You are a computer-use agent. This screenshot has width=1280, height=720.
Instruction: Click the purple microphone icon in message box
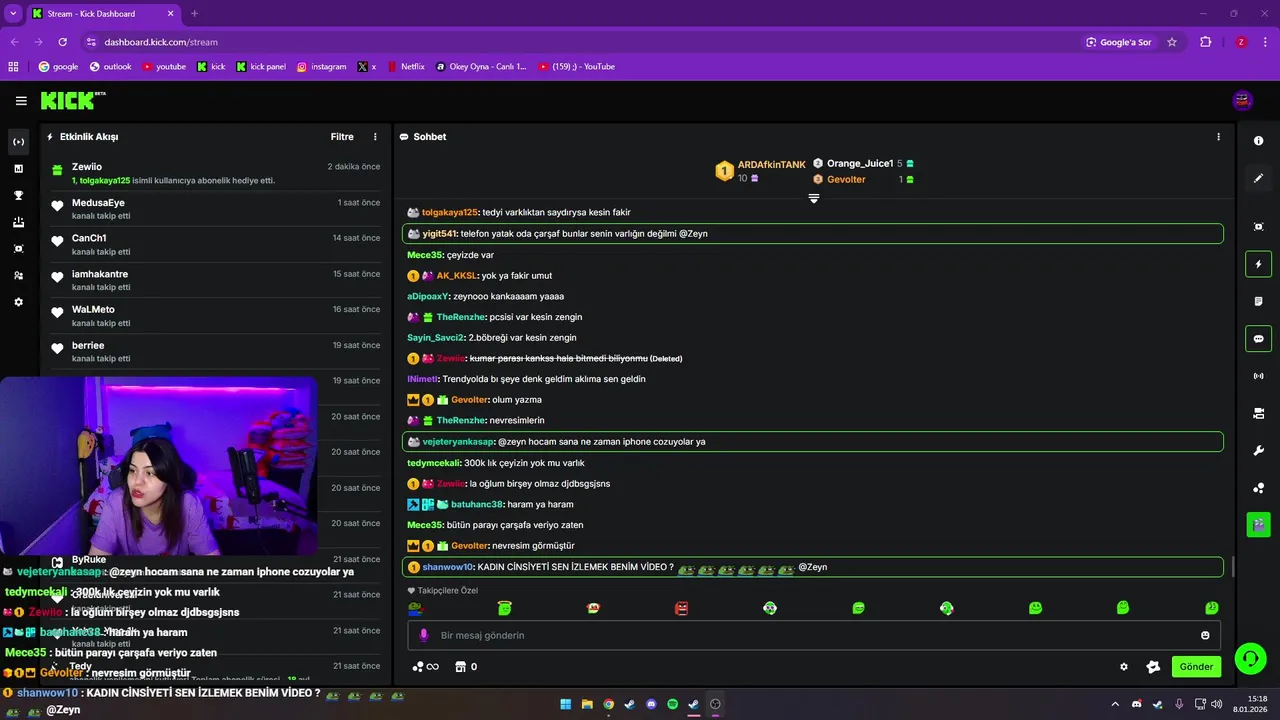[424, 635]
